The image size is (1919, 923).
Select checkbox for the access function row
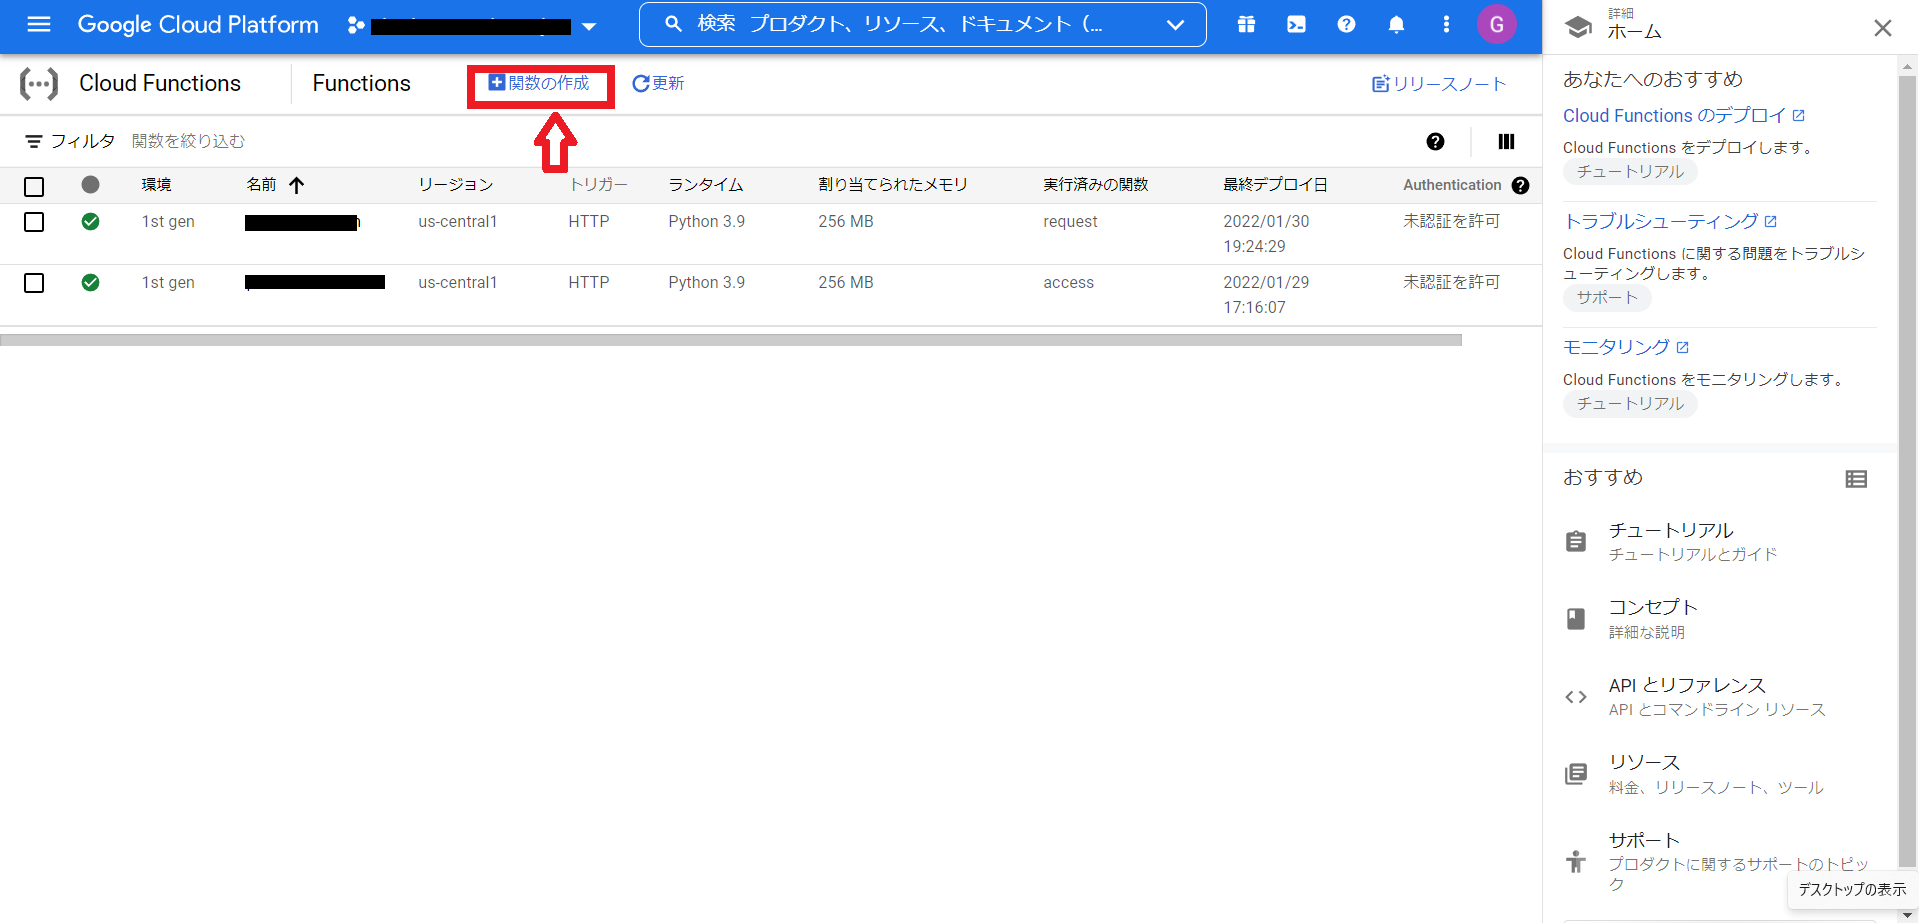(x=34, y=283)
